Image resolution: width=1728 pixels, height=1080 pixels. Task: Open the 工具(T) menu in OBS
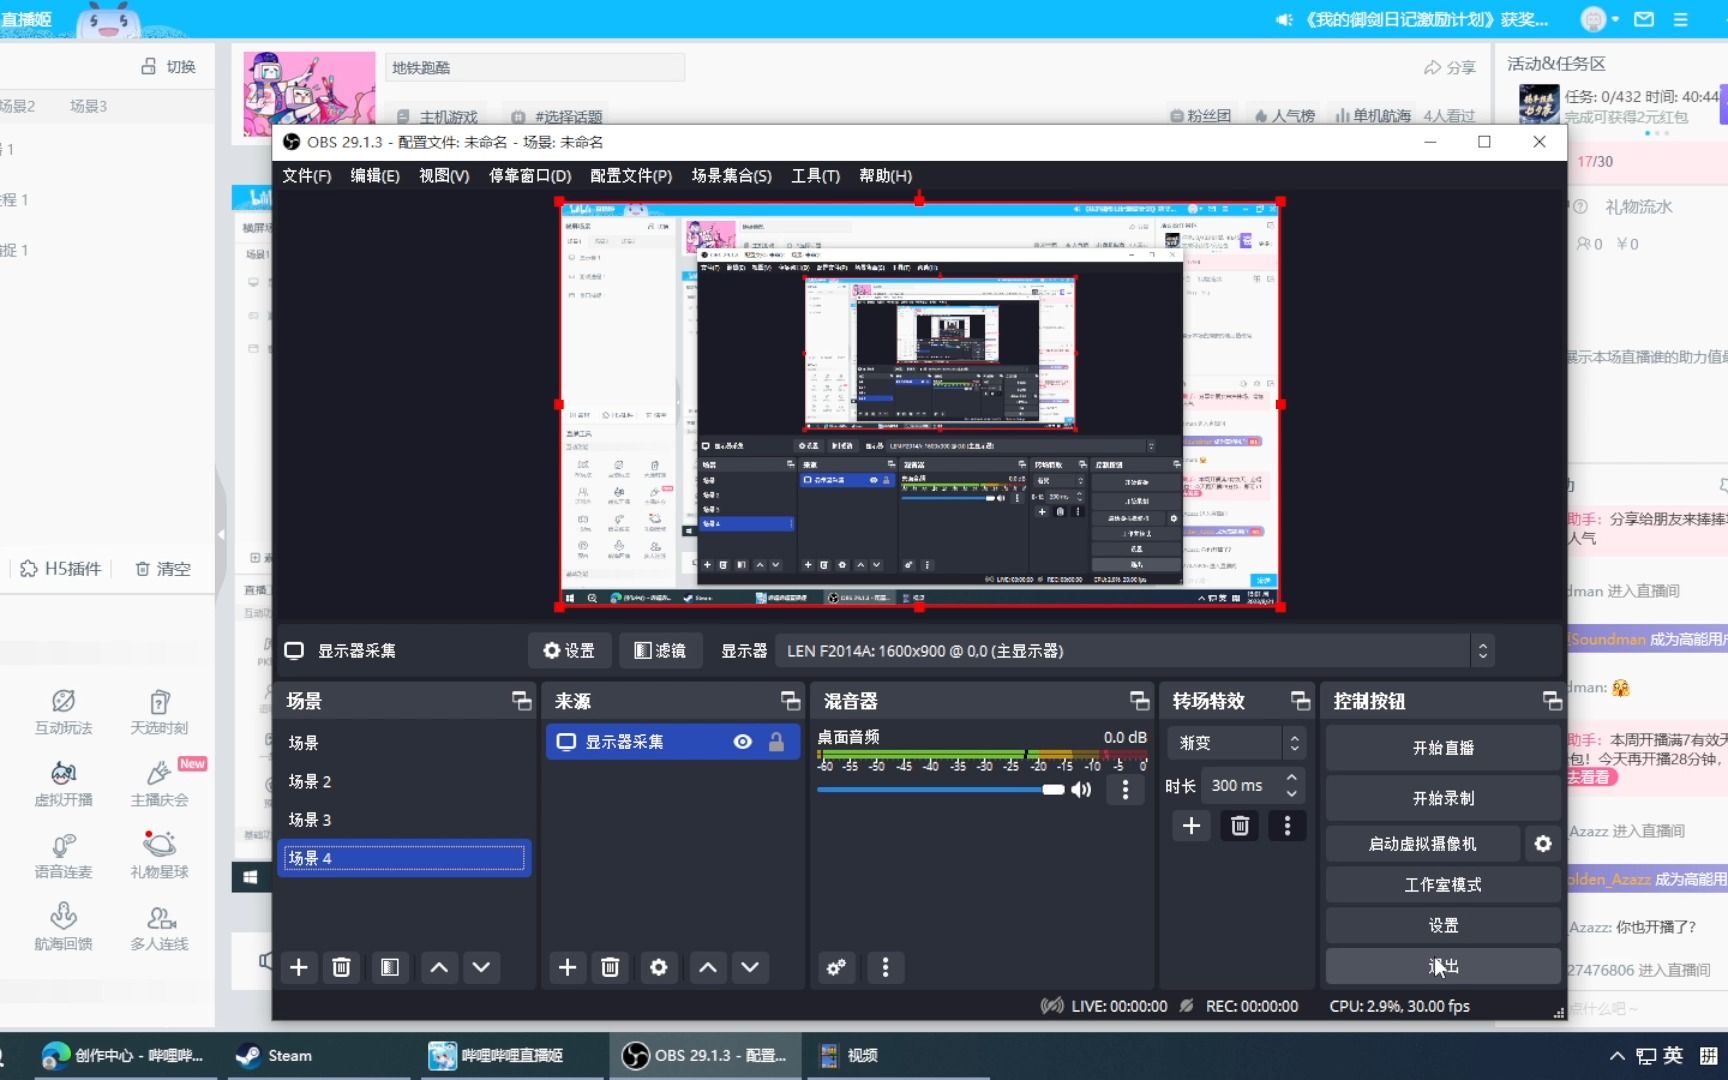[x=815, y=176]
